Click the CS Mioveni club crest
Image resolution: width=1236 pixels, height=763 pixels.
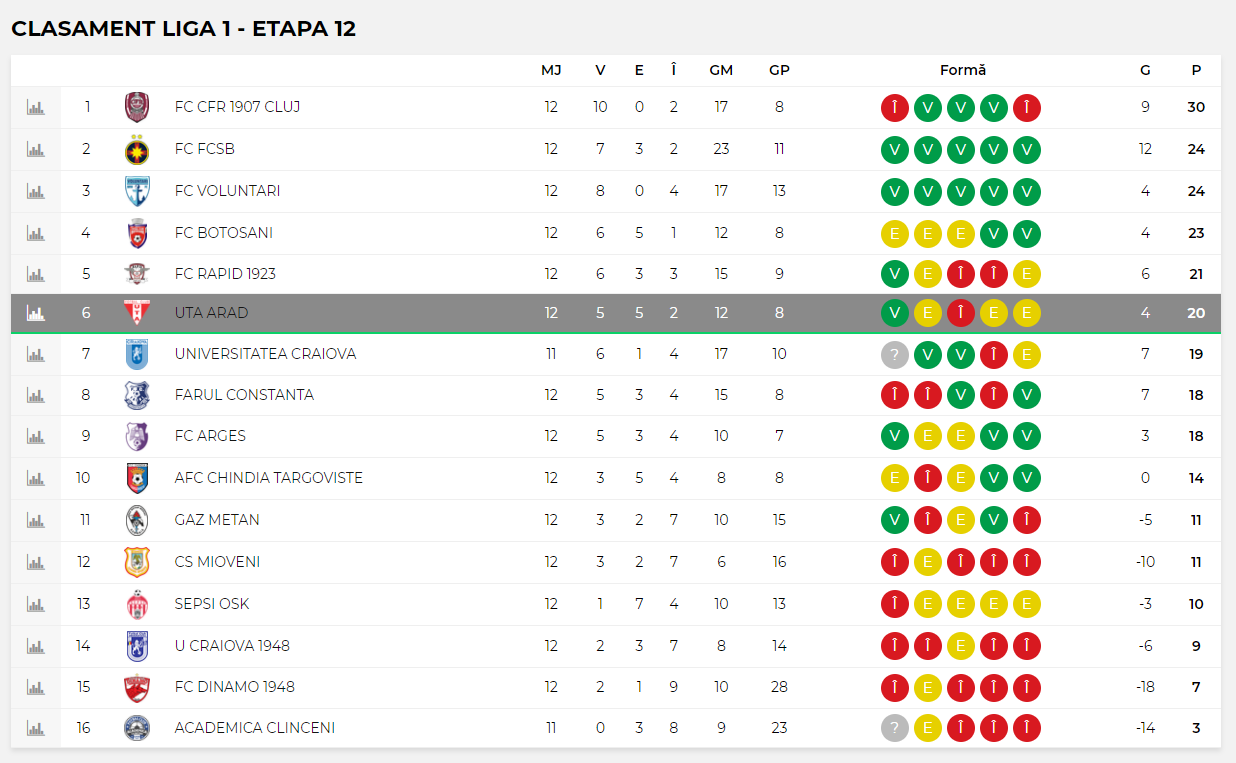coord(137,562)
